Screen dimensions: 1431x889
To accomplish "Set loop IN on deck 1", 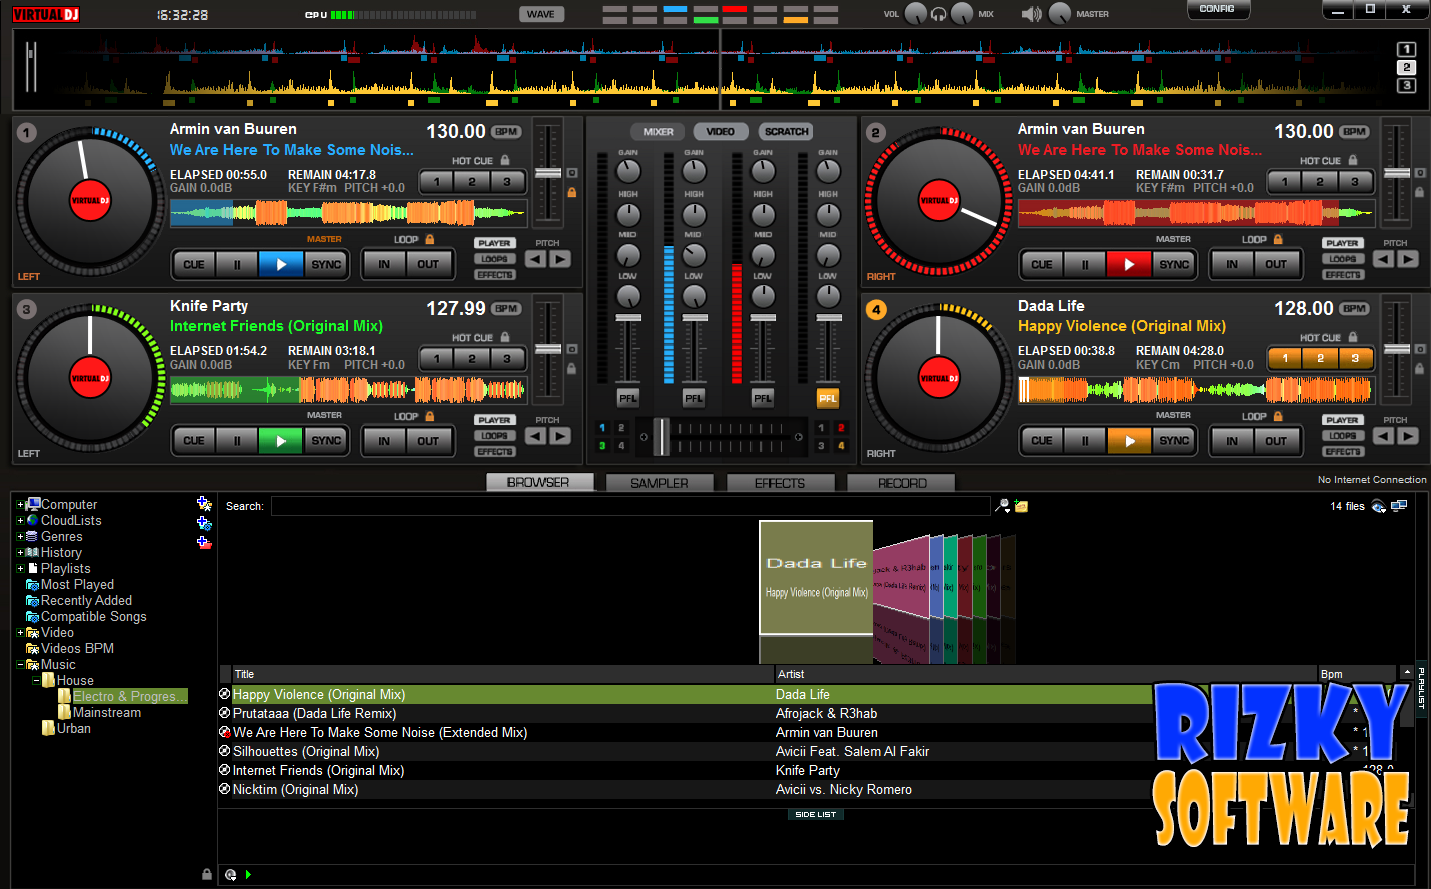I will (x=384, y=265).
